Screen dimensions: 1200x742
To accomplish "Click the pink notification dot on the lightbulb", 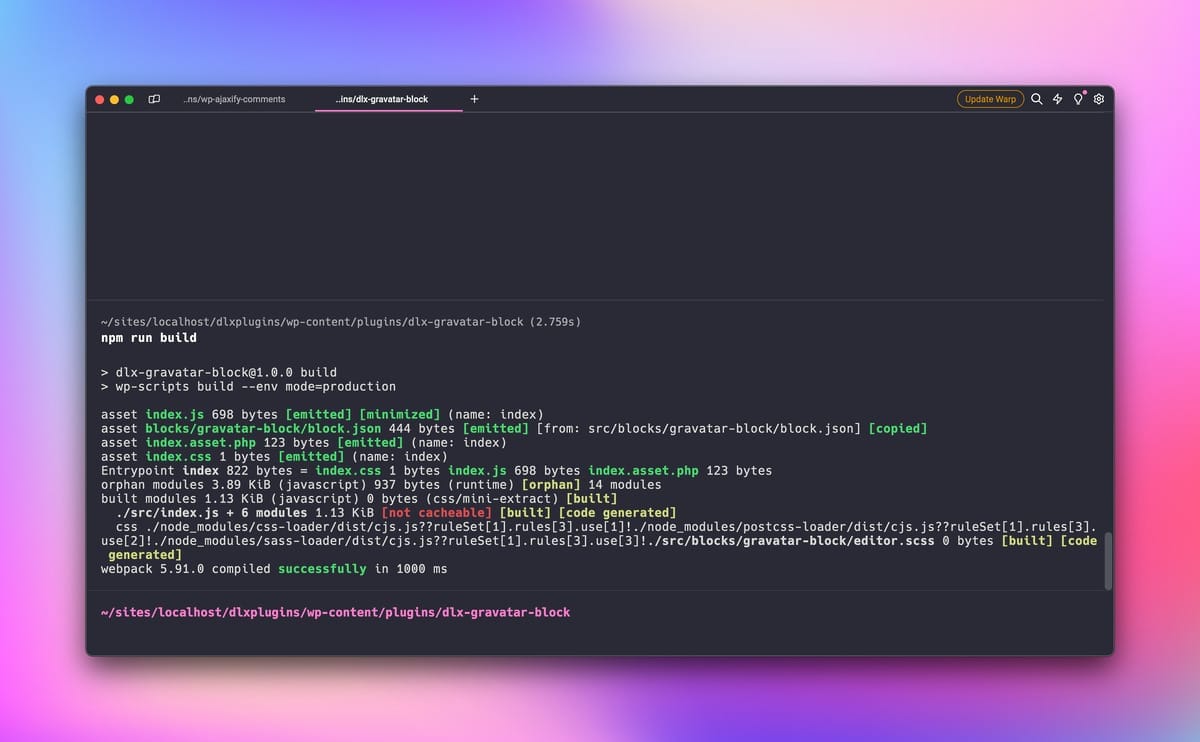I will 1083,92.
